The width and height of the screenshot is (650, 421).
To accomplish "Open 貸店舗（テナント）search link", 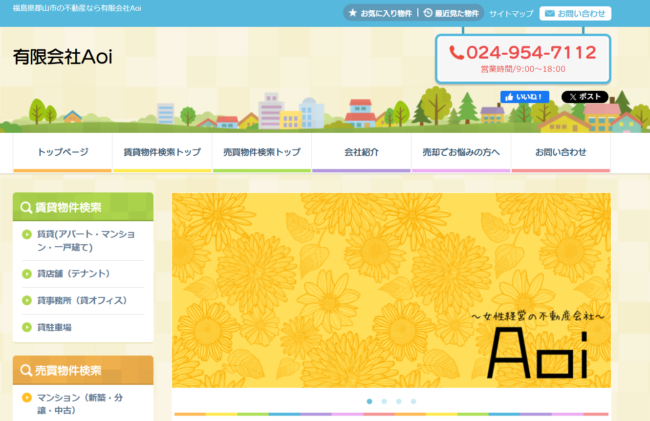I will click(73, 274).
